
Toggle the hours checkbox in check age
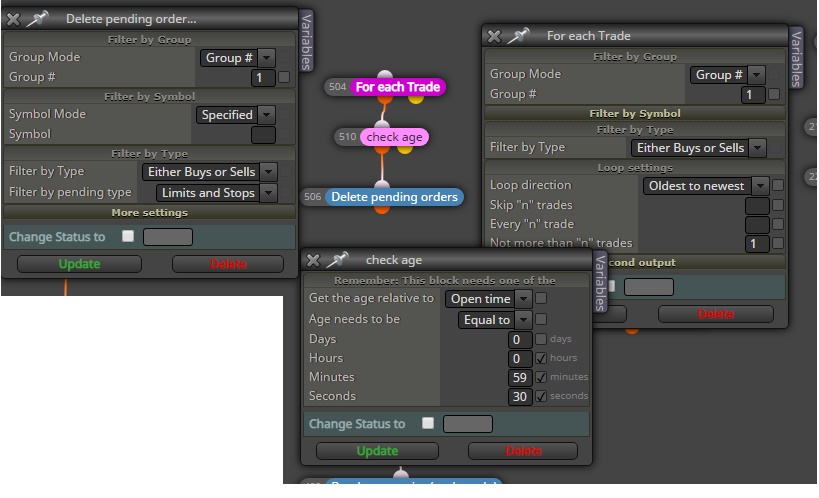tap(541, 358)
